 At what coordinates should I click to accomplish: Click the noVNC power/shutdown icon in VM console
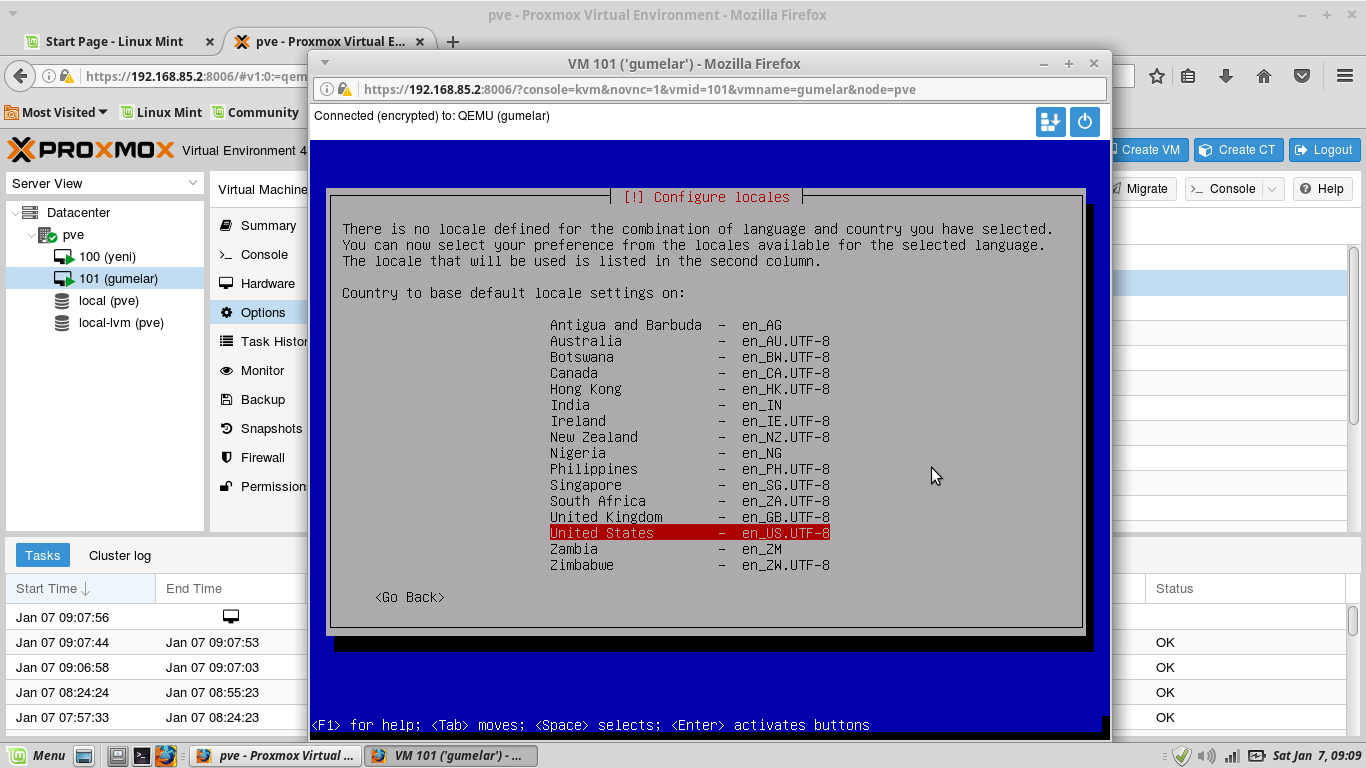1085,122
